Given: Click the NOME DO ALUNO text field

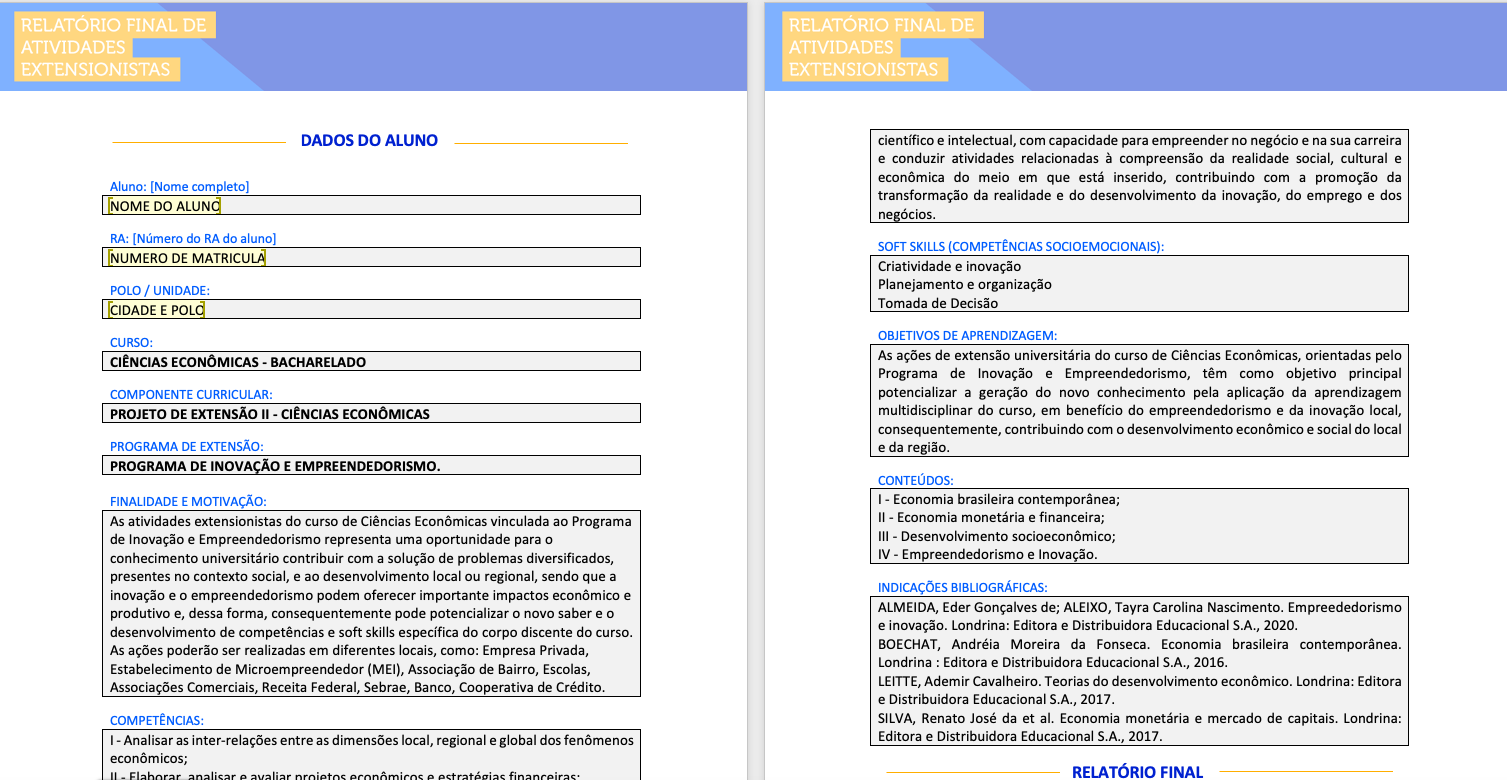Looking at the screenshot, I should pyautogui.click(x=371, y=206).
